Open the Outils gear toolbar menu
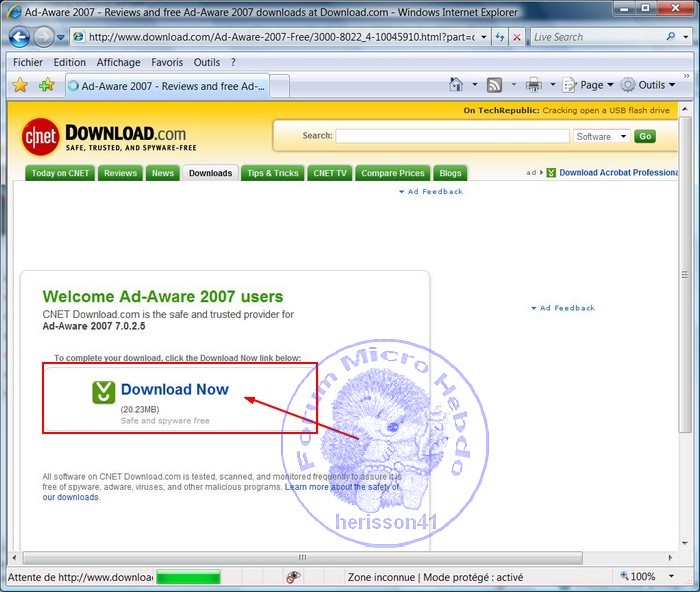The height and width of the screenshot is (592, 700). tap(648, 85)
